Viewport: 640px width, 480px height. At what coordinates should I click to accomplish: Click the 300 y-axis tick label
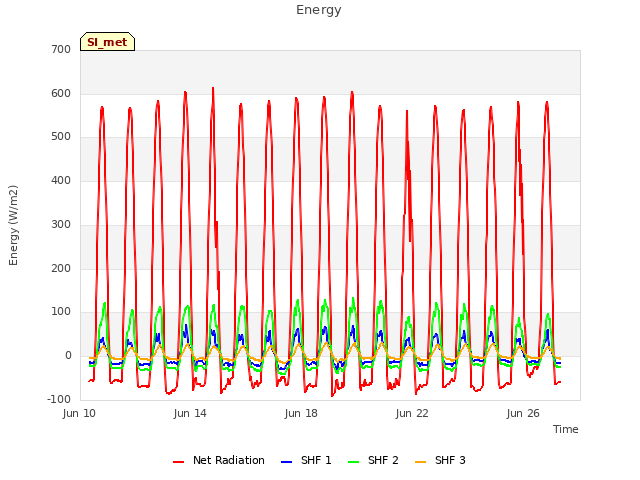pyautogui.click(x=61, y=224)
